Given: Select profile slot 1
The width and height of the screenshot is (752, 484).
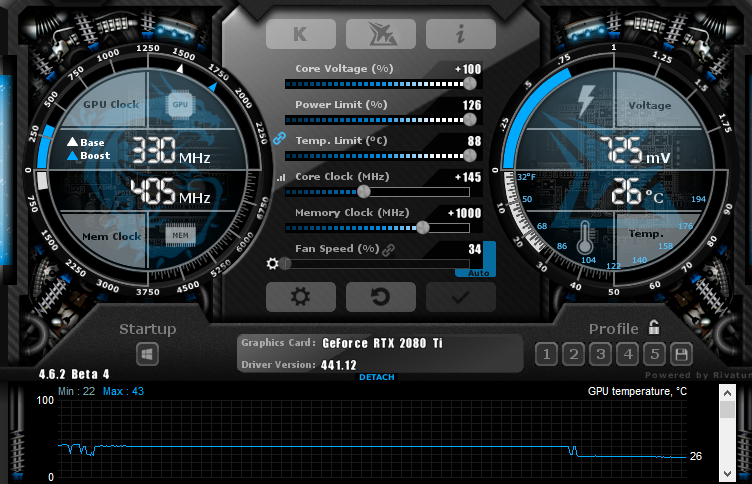Looking at the screenshot, I should tap(546, 354).
